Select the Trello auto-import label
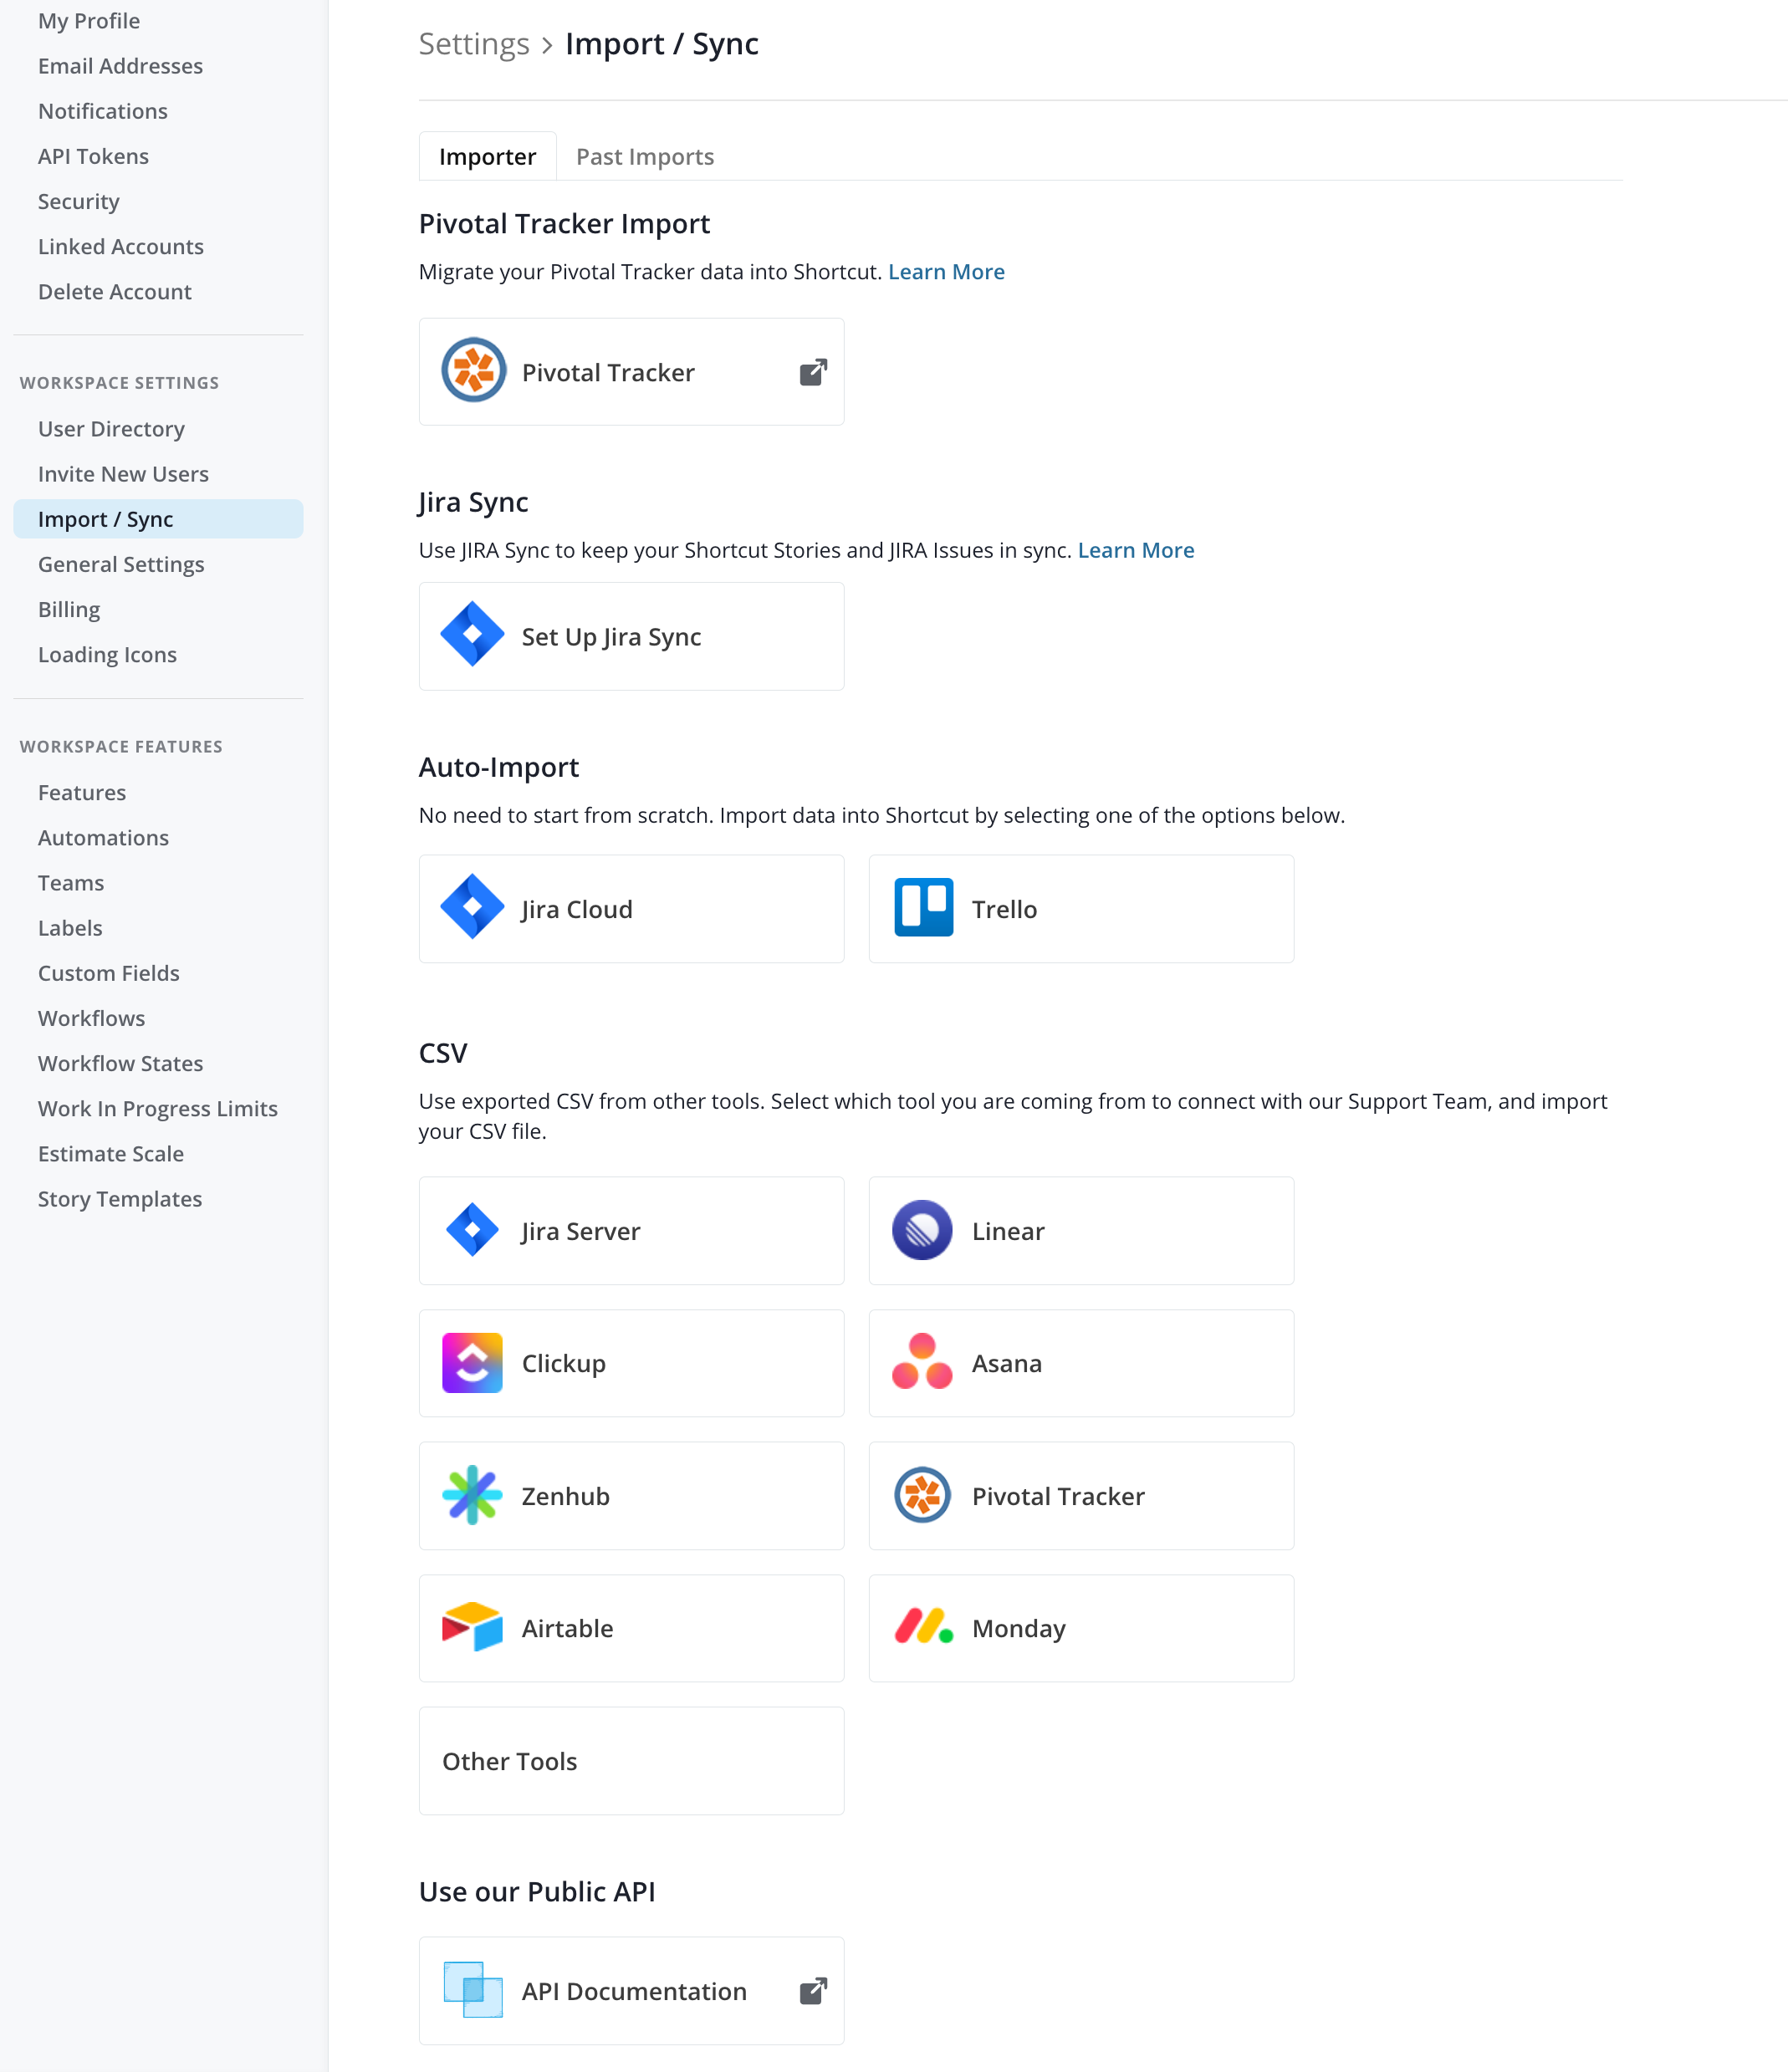Screen dimensions: 1788x2072 point(1004,909)
